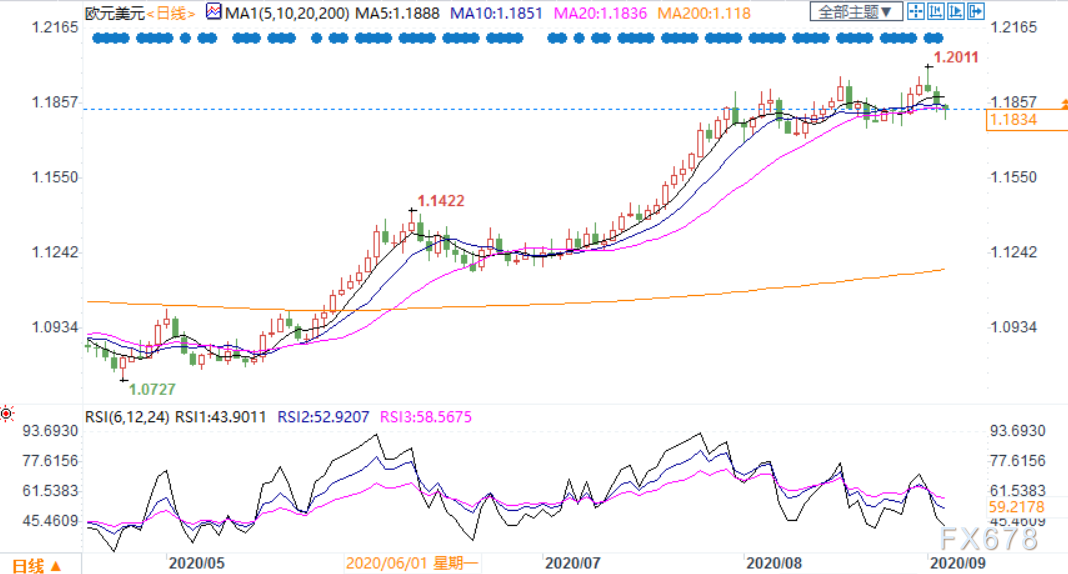This screenshot has height=574, width=1068.
Task: Click the 欧元美元 symbol name
Action: (114, 13)
